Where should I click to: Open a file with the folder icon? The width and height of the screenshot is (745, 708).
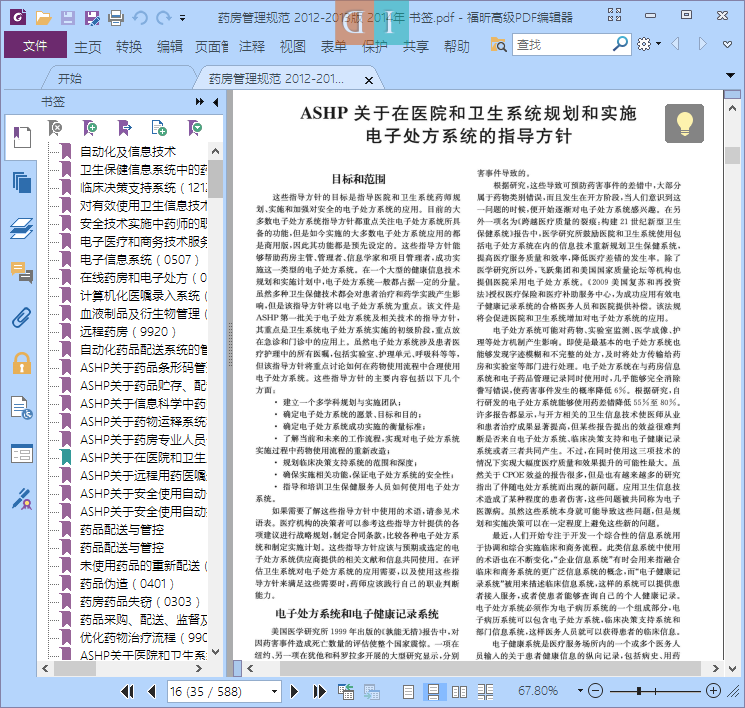[x=43, y=18]
